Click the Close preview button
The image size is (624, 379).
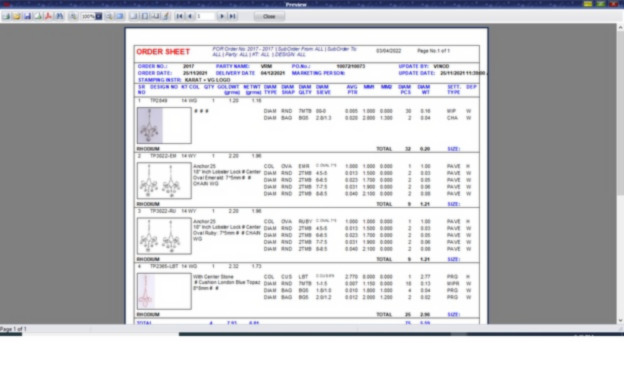point(269,16)
